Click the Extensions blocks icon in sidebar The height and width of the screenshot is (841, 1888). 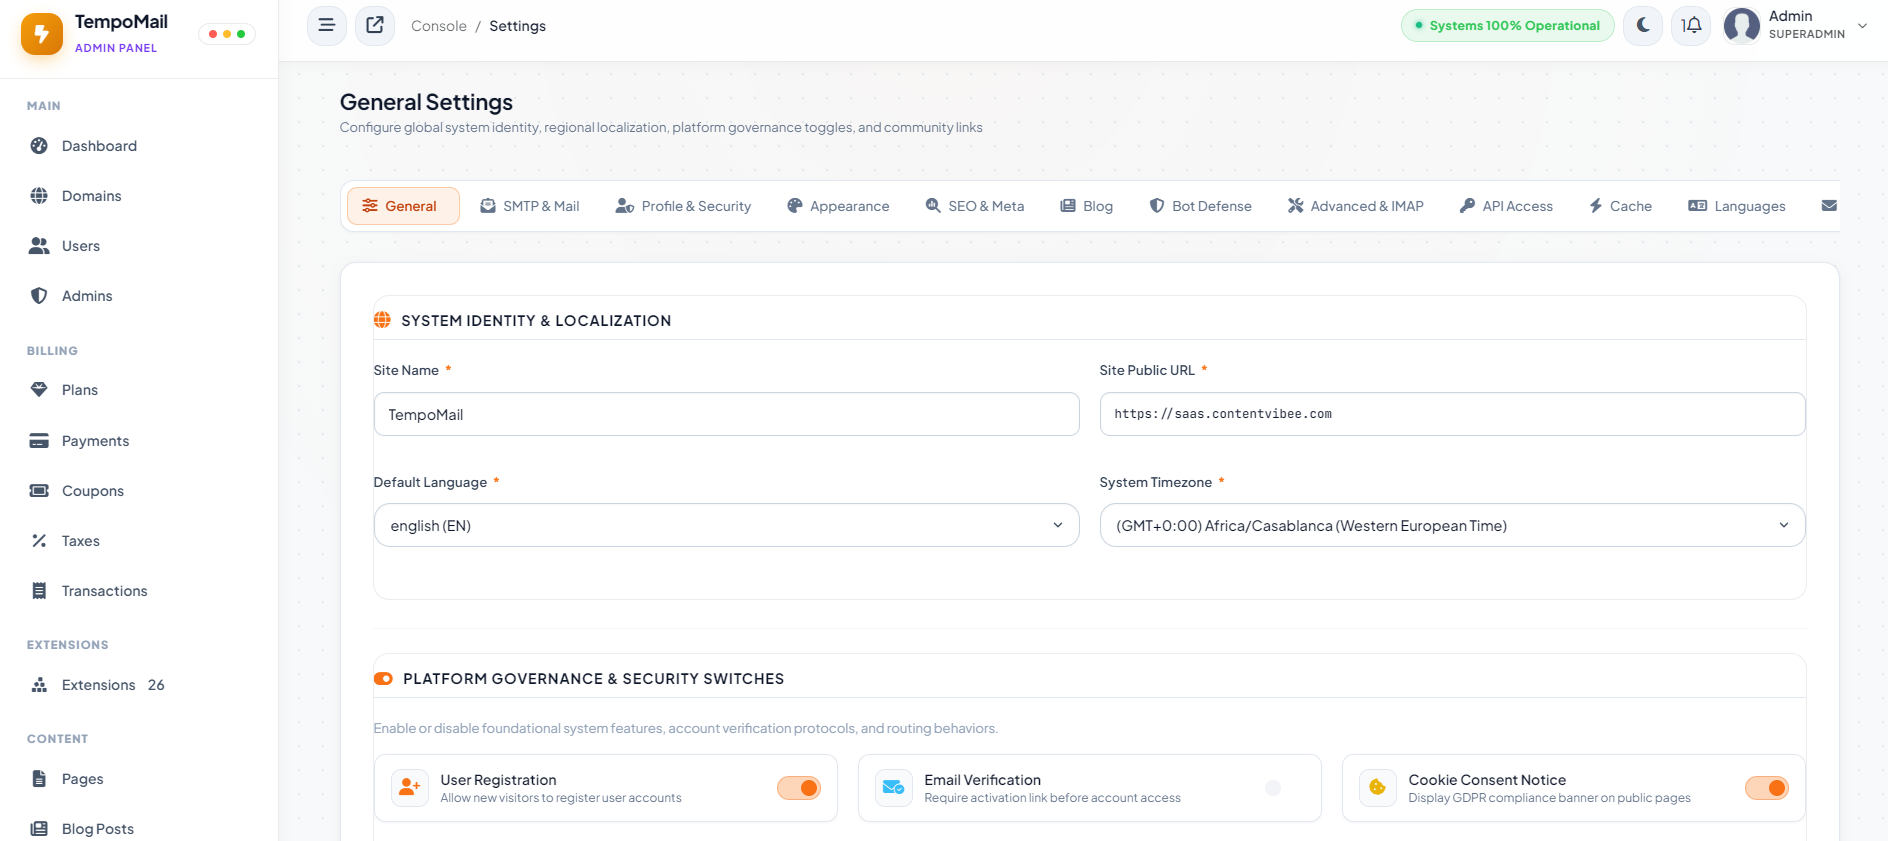tap(39, 685)
